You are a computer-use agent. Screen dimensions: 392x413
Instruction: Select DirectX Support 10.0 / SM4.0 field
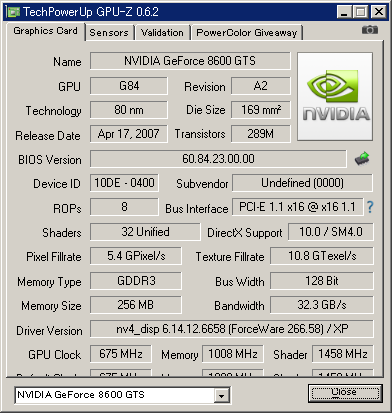point(331,232)
